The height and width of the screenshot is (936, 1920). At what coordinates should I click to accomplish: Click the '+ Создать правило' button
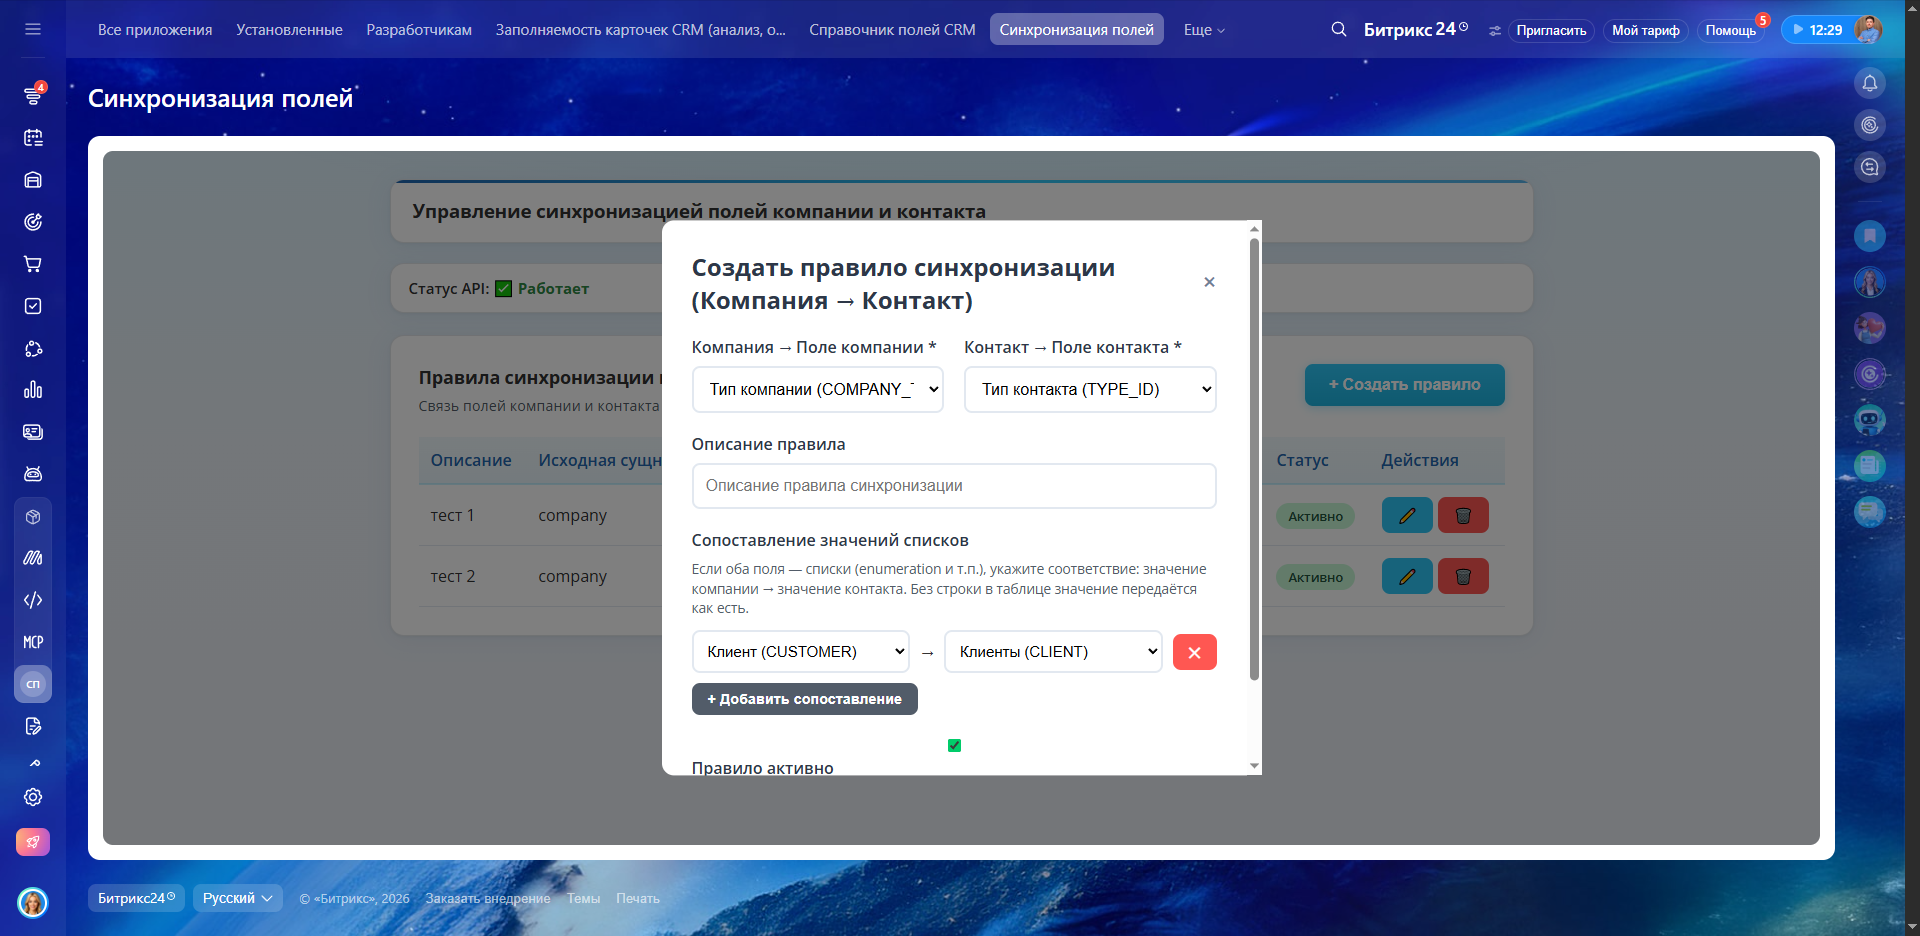tap(1405, 385)
